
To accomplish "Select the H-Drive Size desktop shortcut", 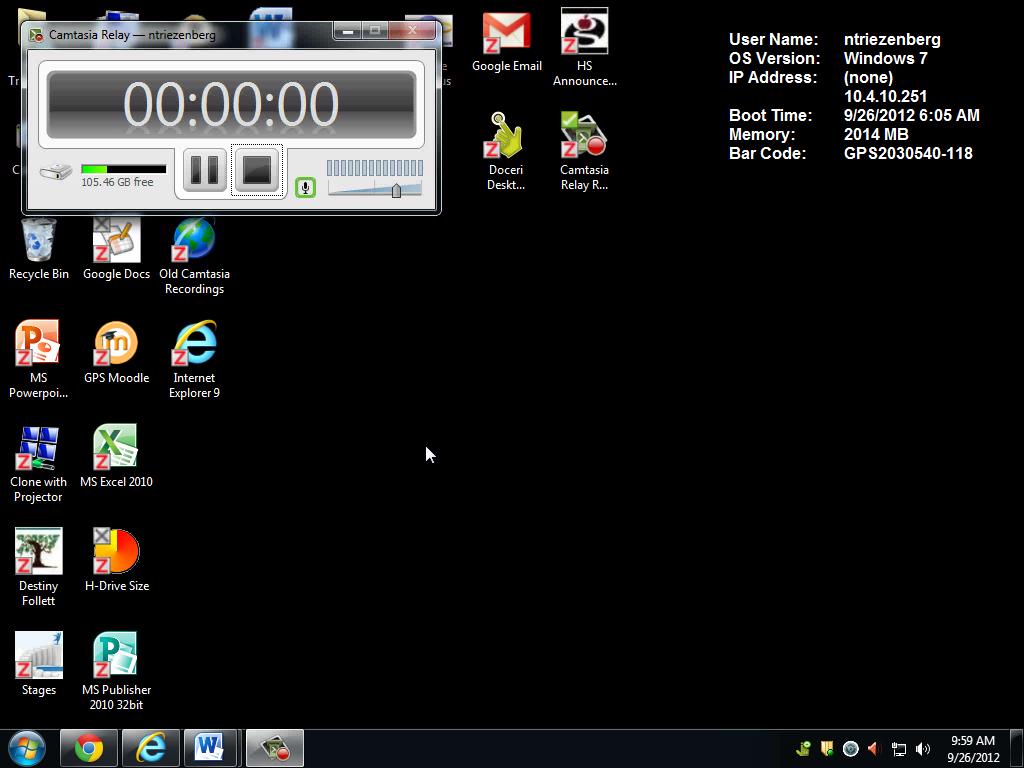I will coord(117,560).
